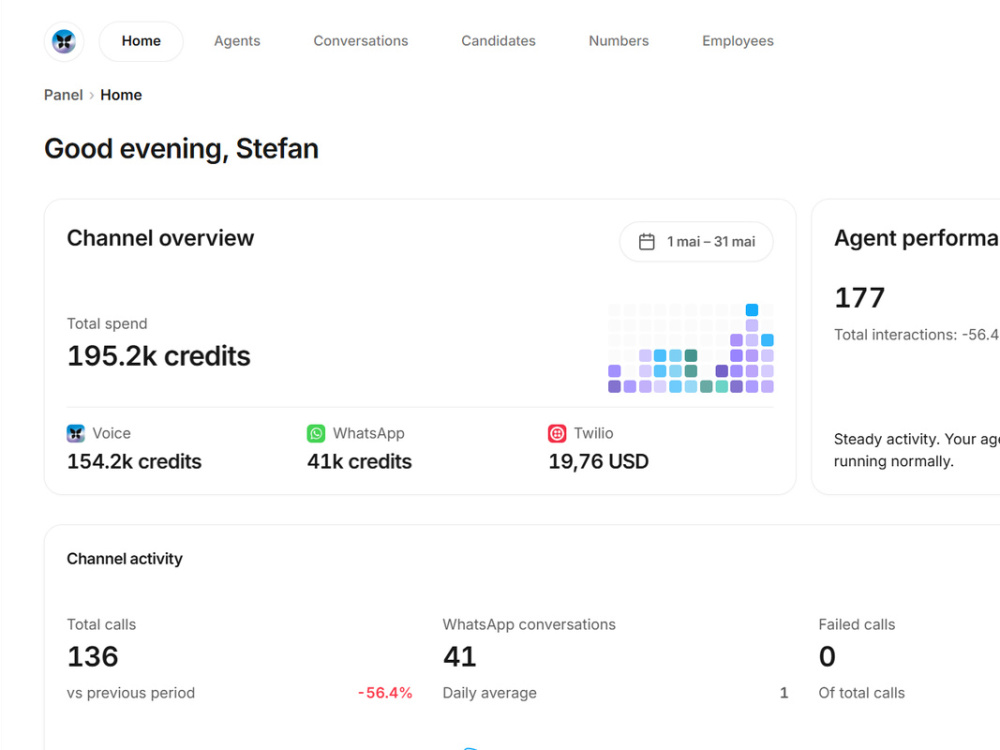Click the 177 agent performance number
This screenshot has height=750, width=1000.
click(x=860, y=298)
